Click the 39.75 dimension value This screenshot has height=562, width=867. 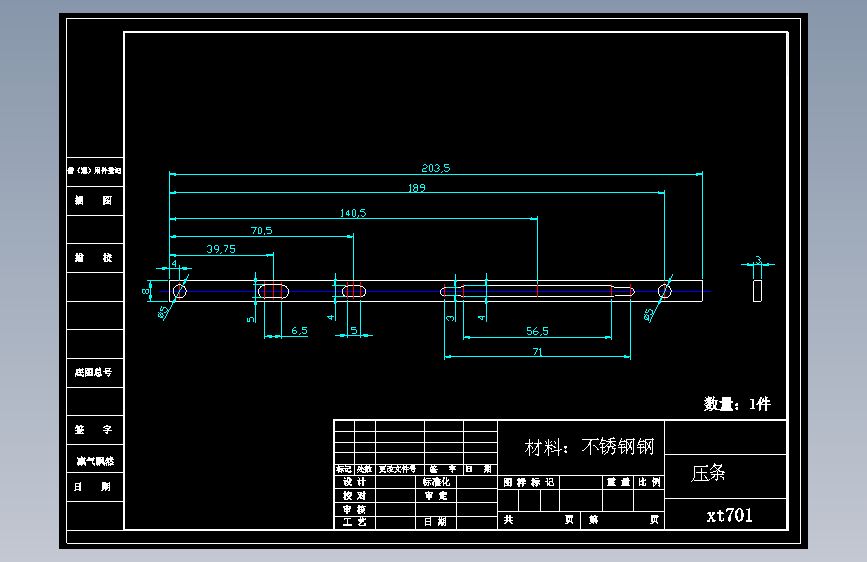coord(221,249)
